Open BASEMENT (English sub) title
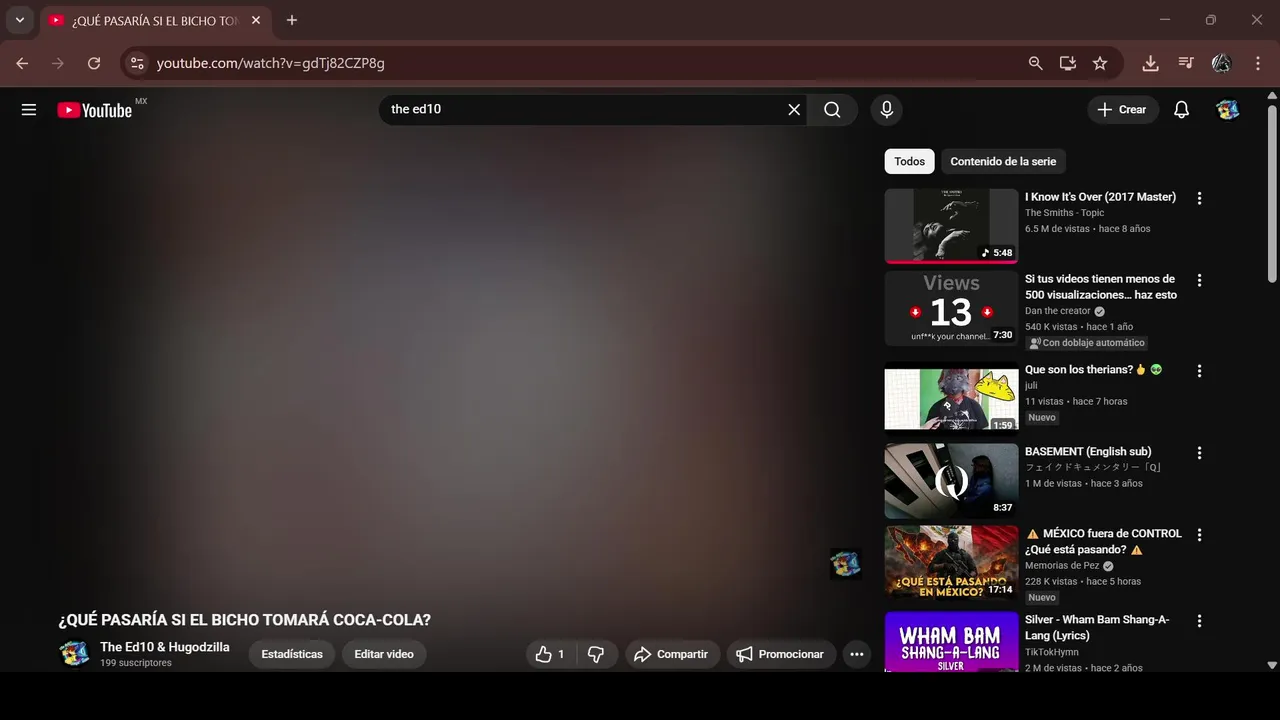 tap(1088, 452)
